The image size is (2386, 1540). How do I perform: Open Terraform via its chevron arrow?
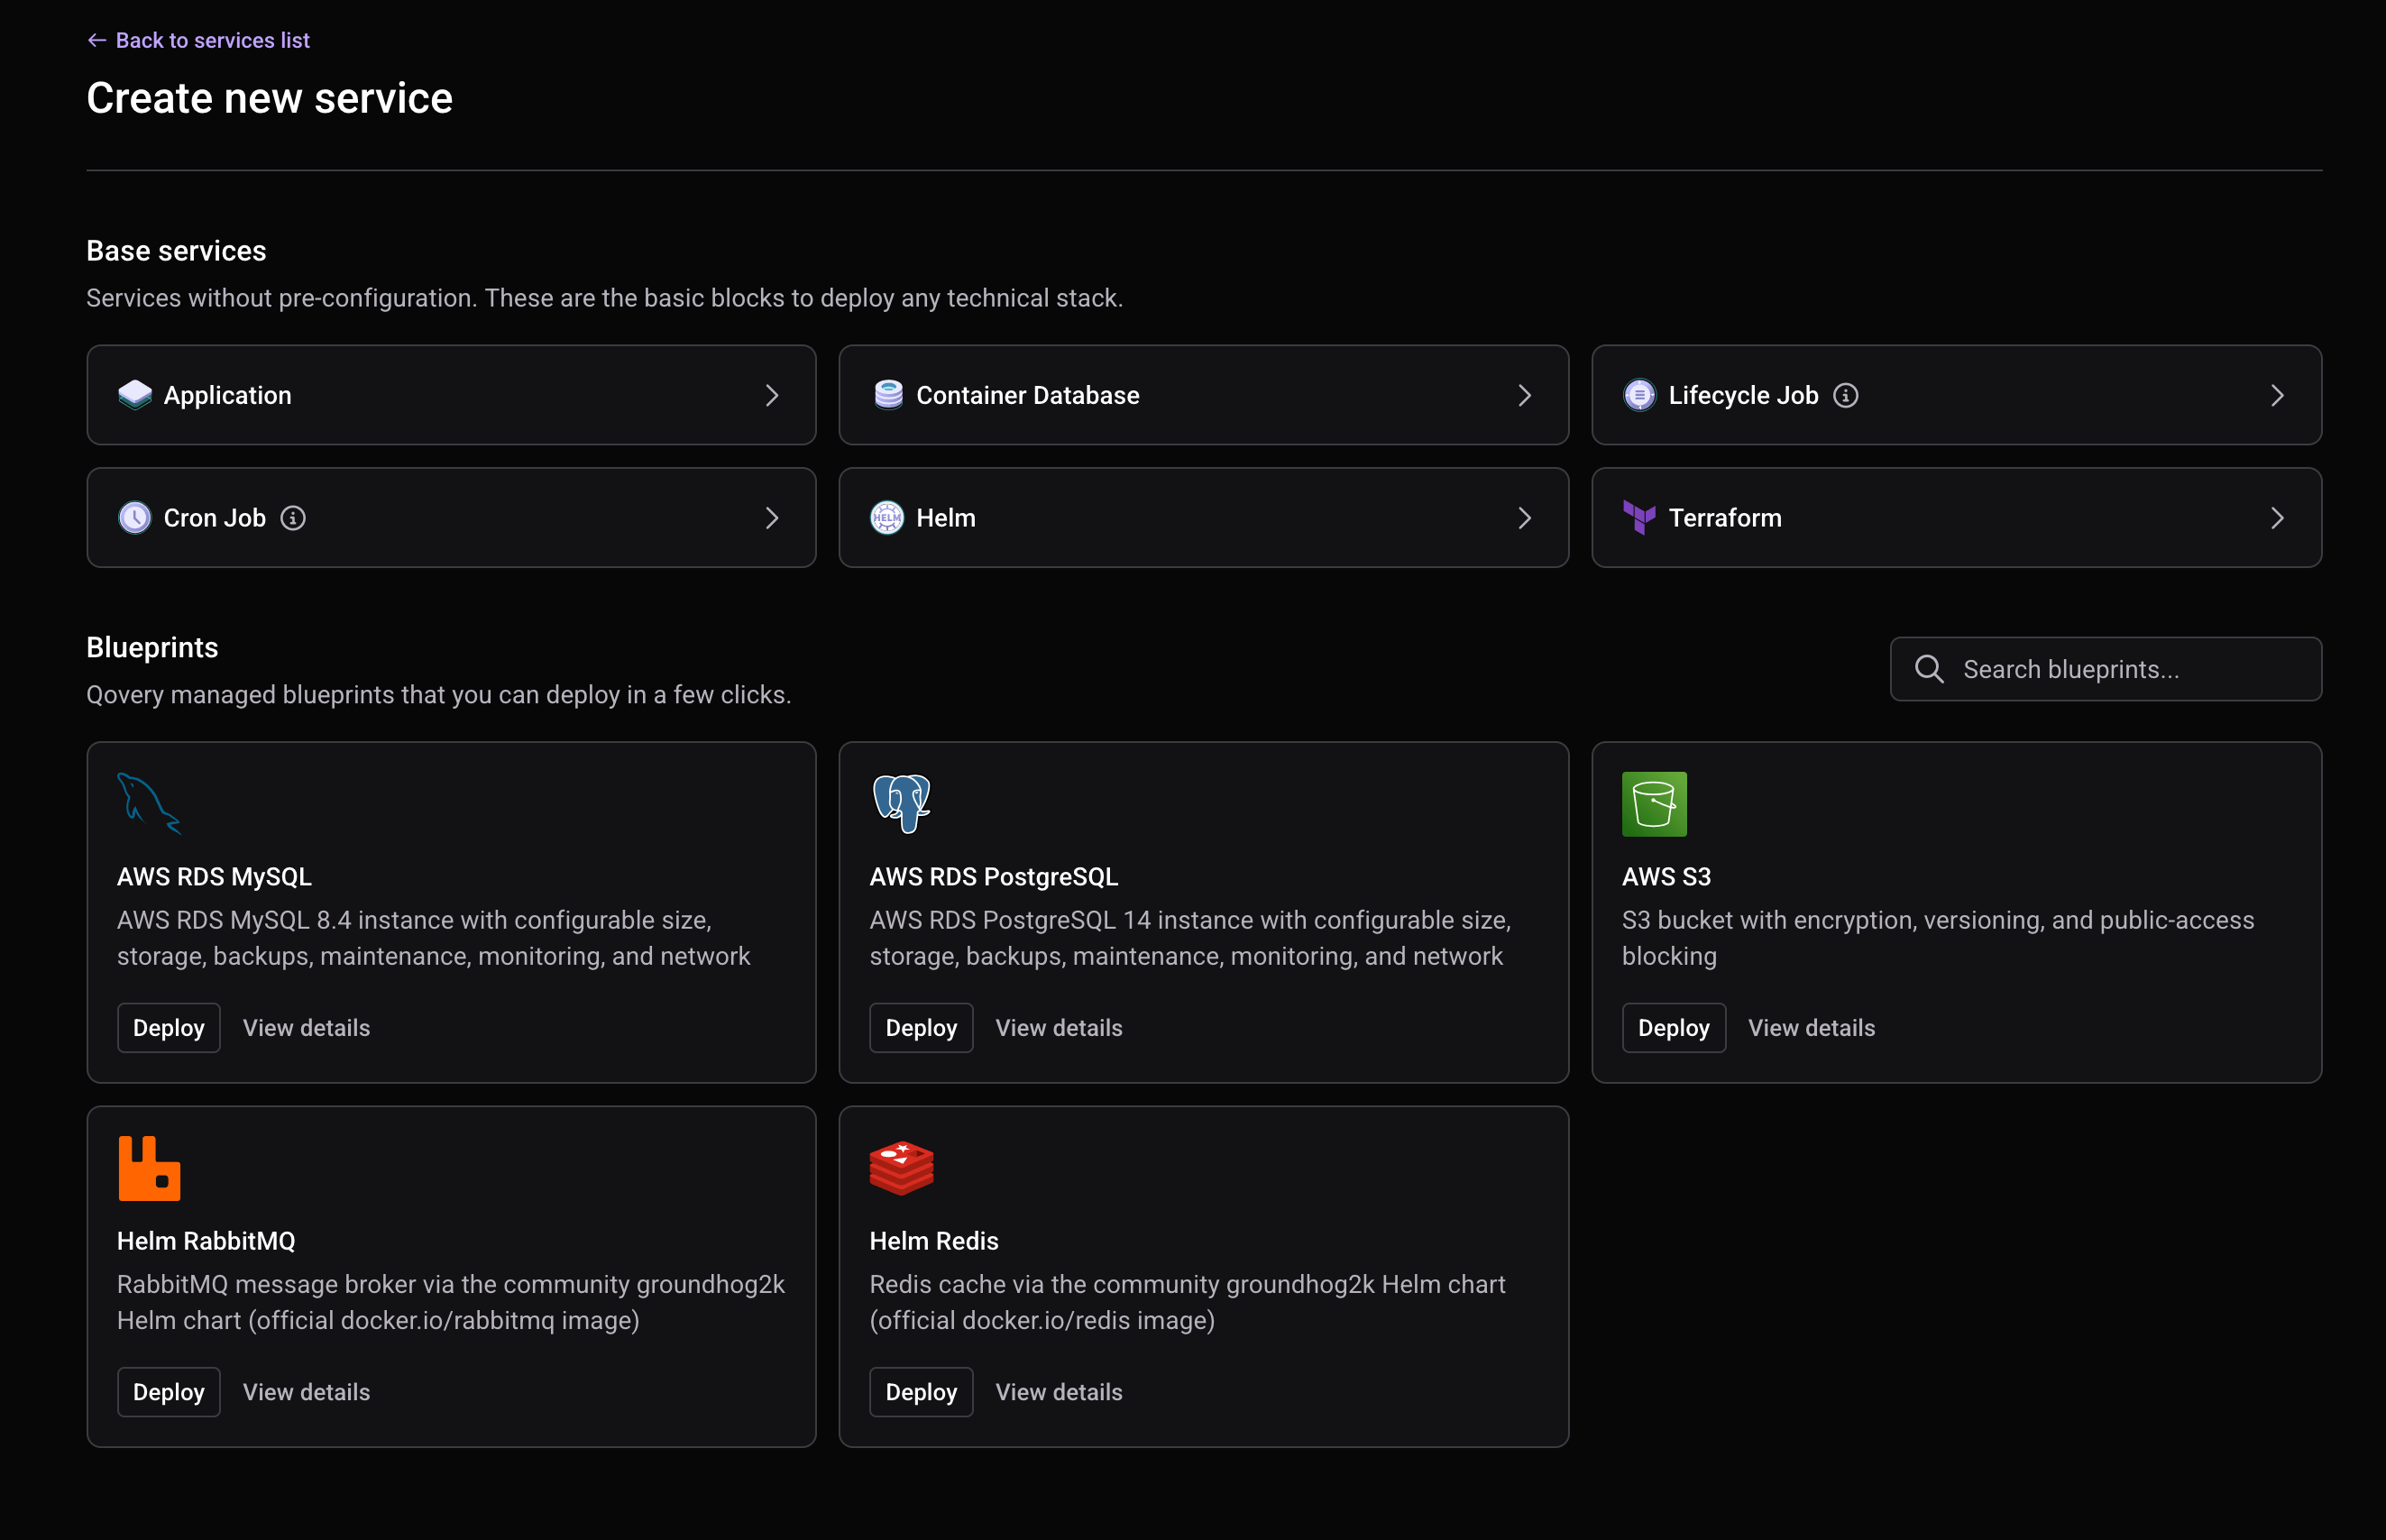(x=2277, y=518)
